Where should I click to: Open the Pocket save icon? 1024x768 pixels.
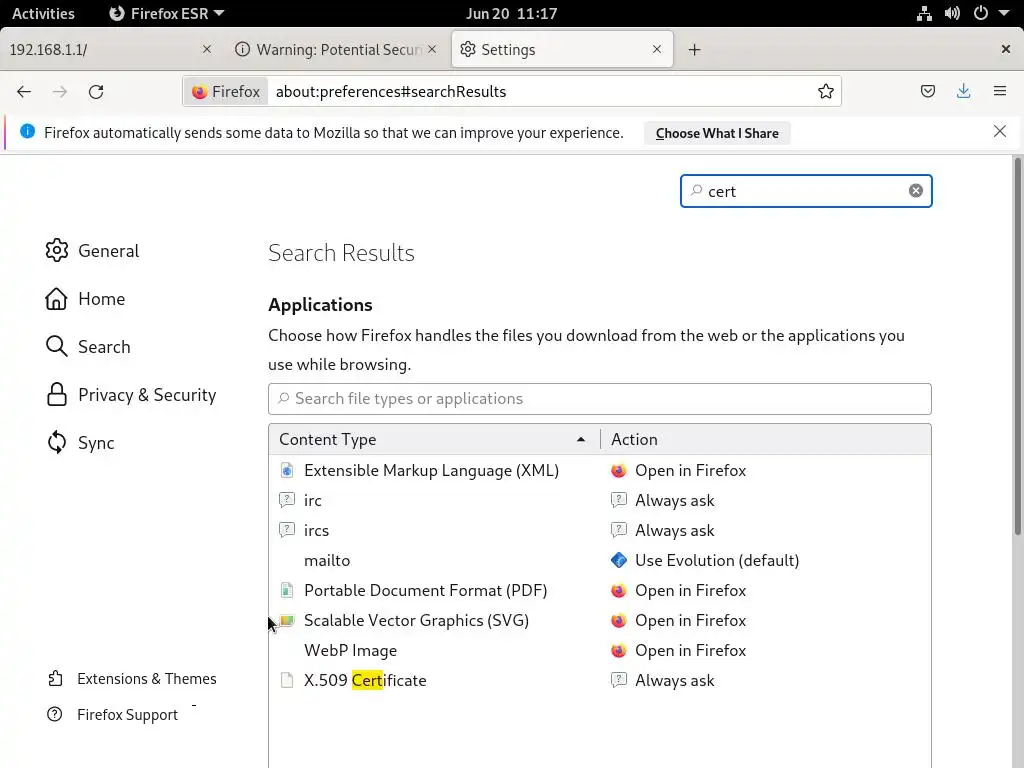(x=928, y=92)
